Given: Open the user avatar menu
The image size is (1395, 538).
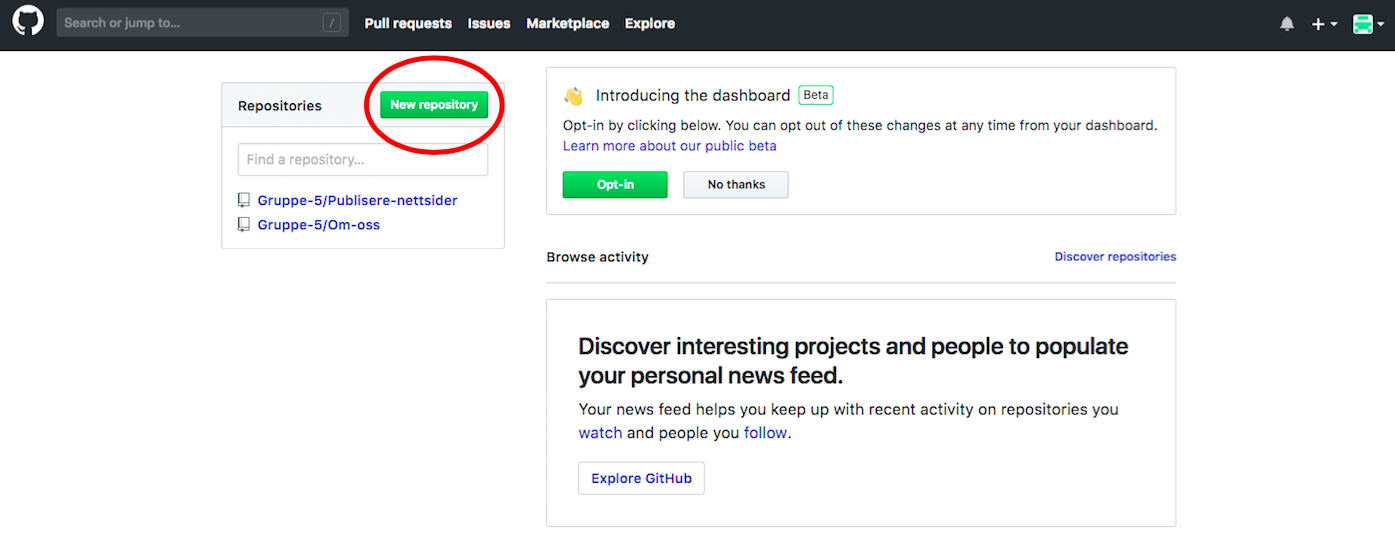Looking at the screenshot, I should coord(1367,24).
